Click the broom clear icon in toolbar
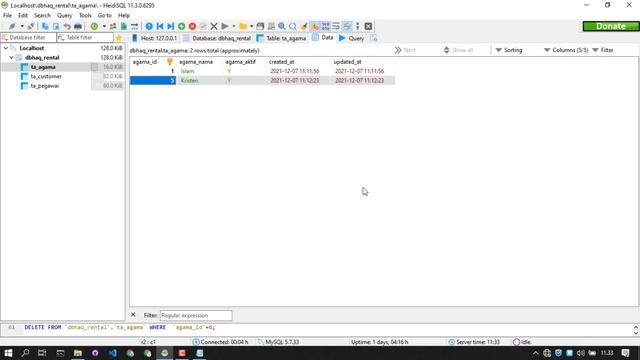 [304, 26]
